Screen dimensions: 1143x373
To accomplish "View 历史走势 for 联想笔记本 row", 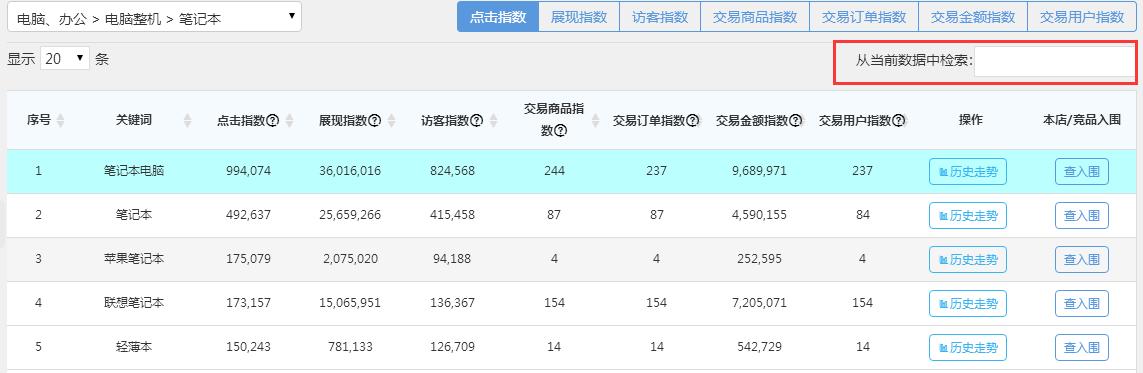I will (x=968, y=304).
